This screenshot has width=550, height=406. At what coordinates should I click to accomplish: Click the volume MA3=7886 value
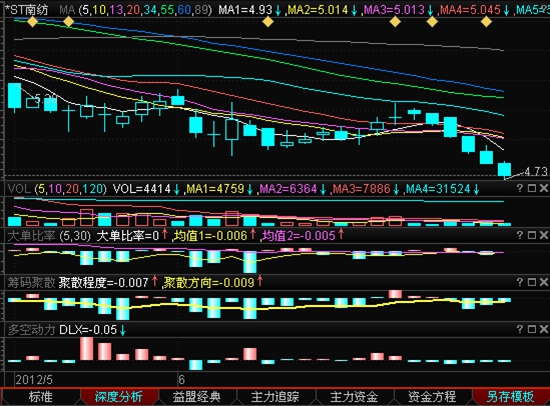[362, 189]
